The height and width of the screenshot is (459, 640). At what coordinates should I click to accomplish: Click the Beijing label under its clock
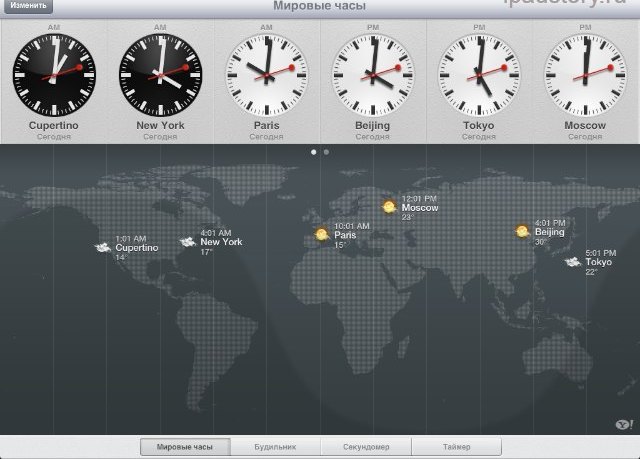373,126
